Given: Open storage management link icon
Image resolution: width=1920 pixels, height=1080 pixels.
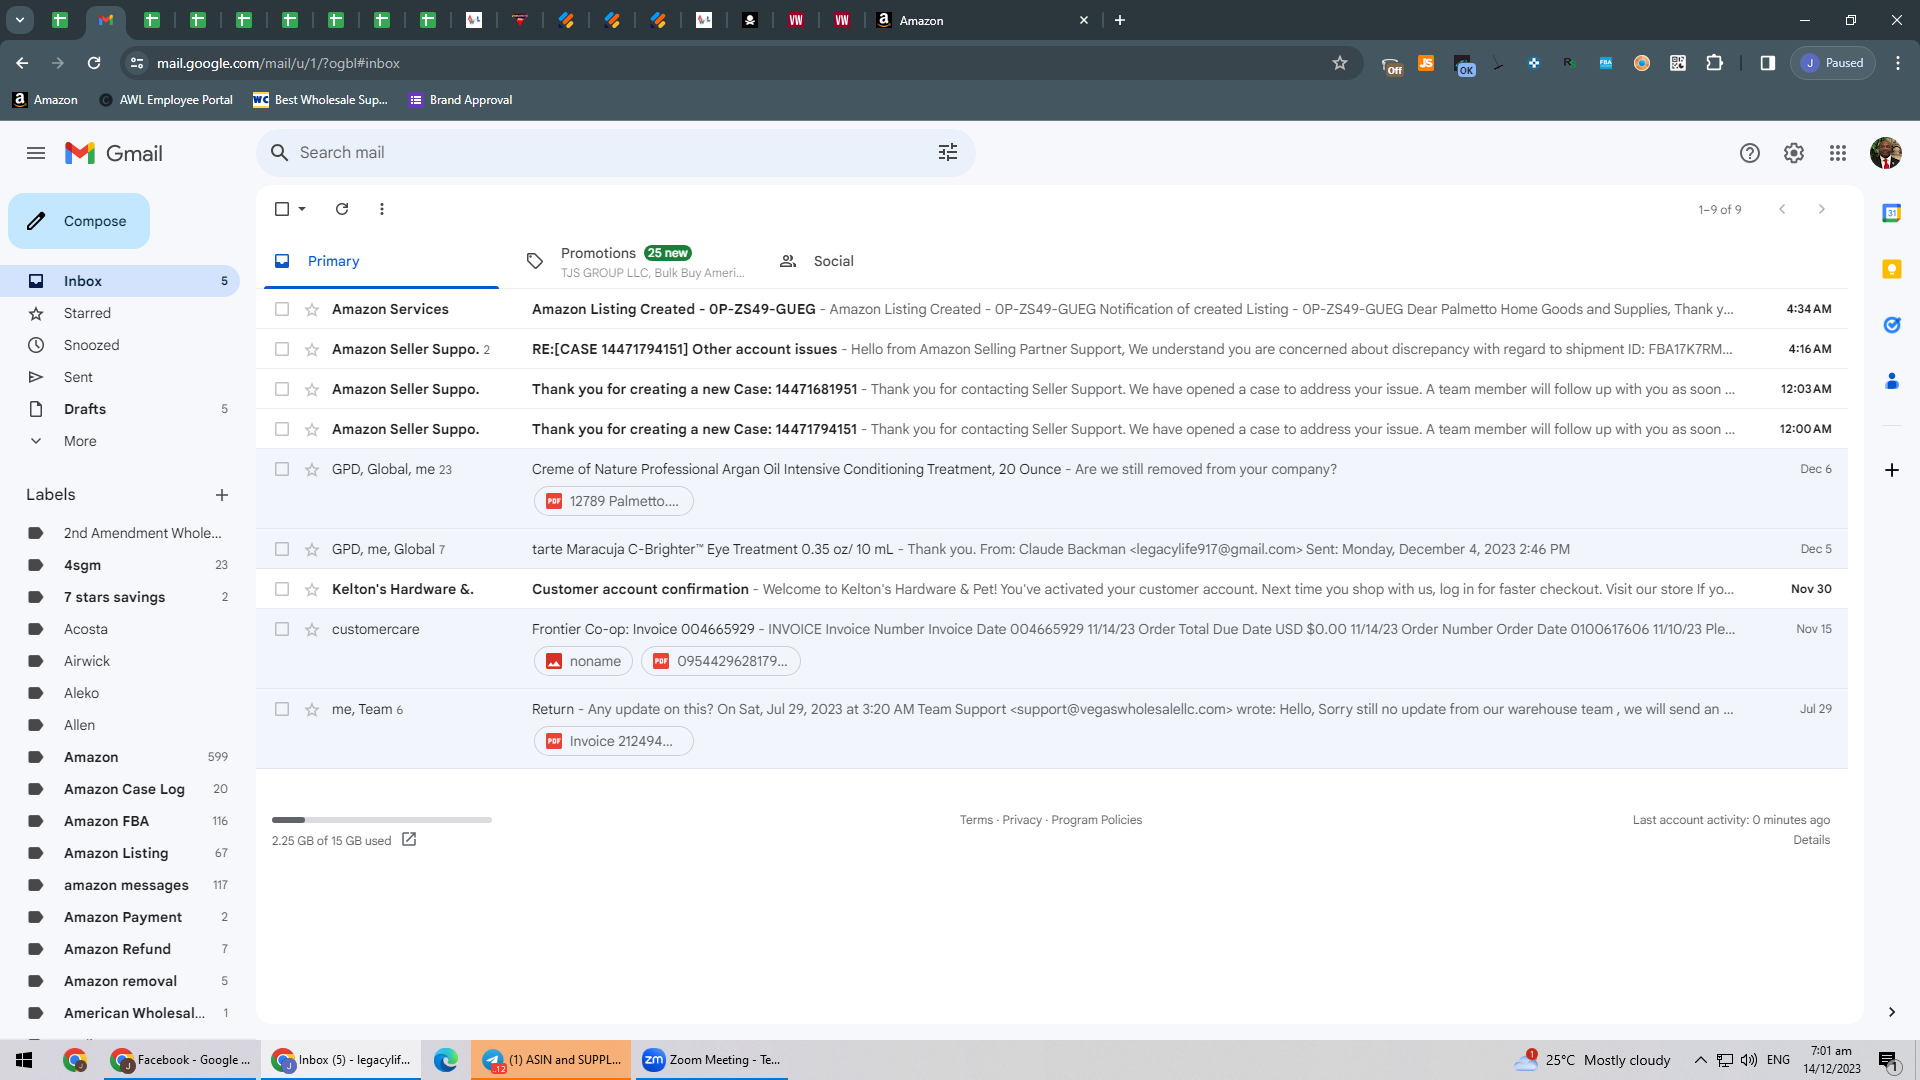Looking at the screenshot, I should [x=409, y=840].
